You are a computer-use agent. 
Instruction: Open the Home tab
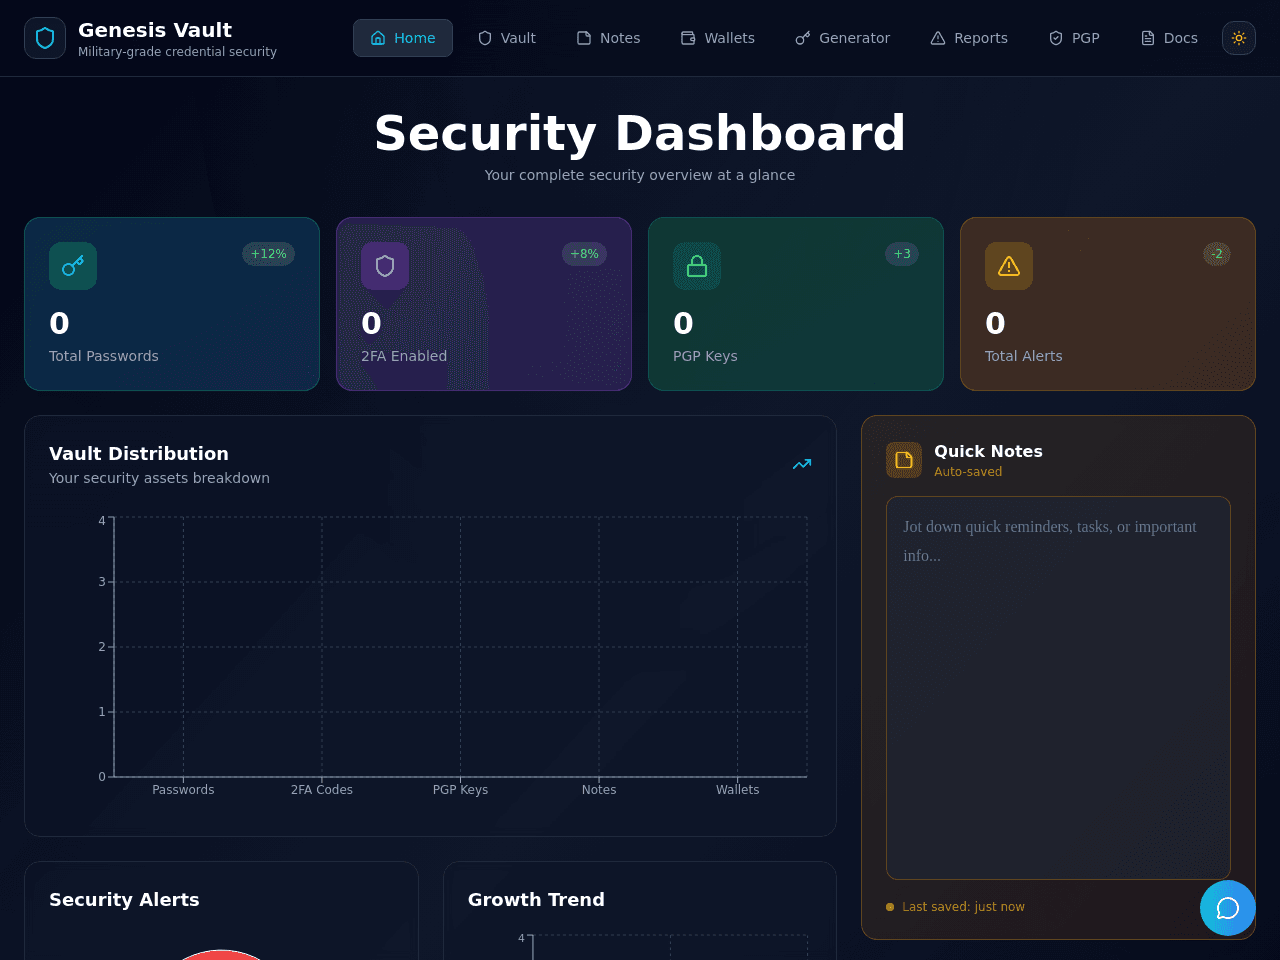coord(403,38)
